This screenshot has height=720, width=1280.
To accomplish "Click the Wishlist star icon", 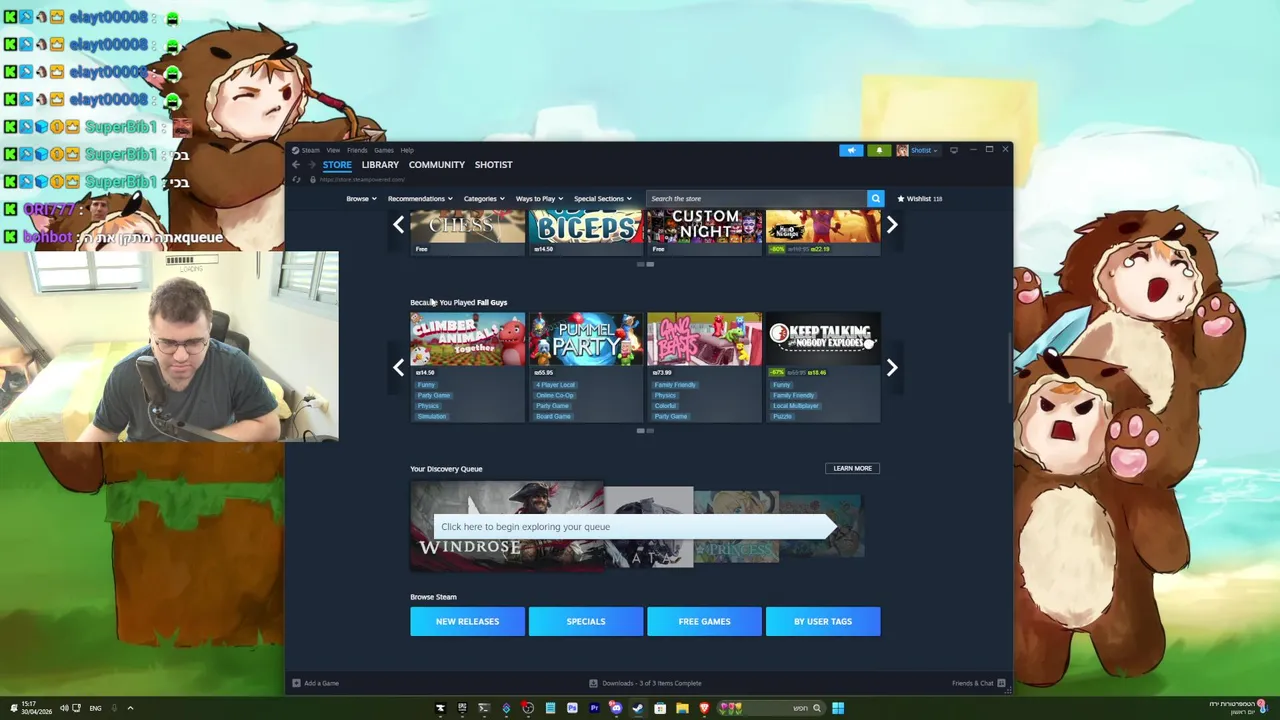I will [x=901, y=198].
